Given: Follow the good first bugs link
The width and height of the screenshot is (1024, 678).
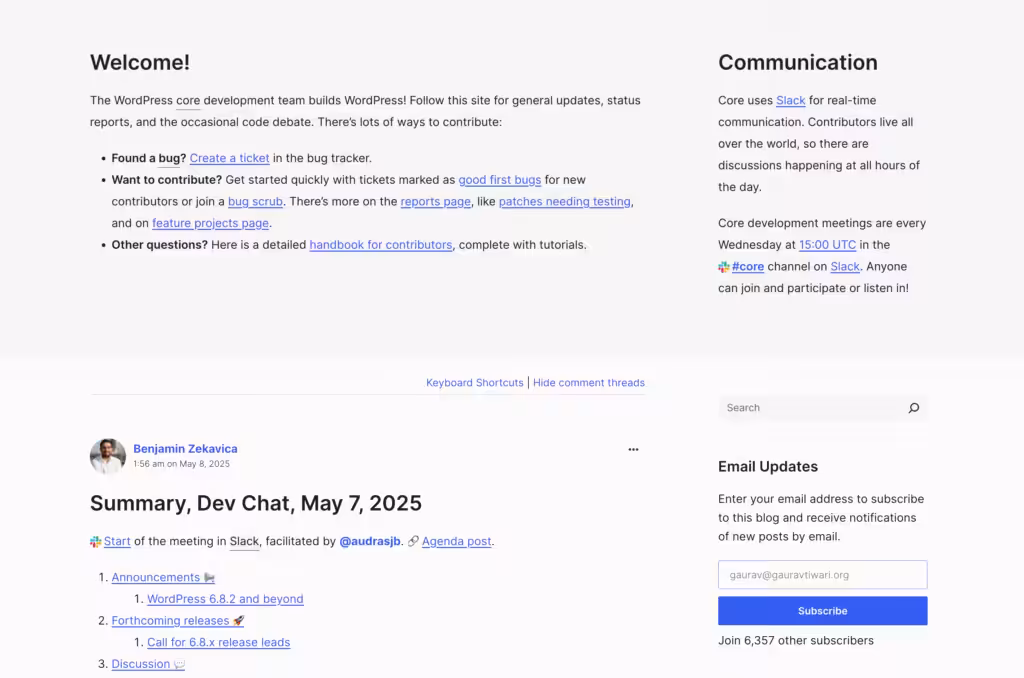Looking at the screenshot, I should pyautogui.click(x=500, y=180).
